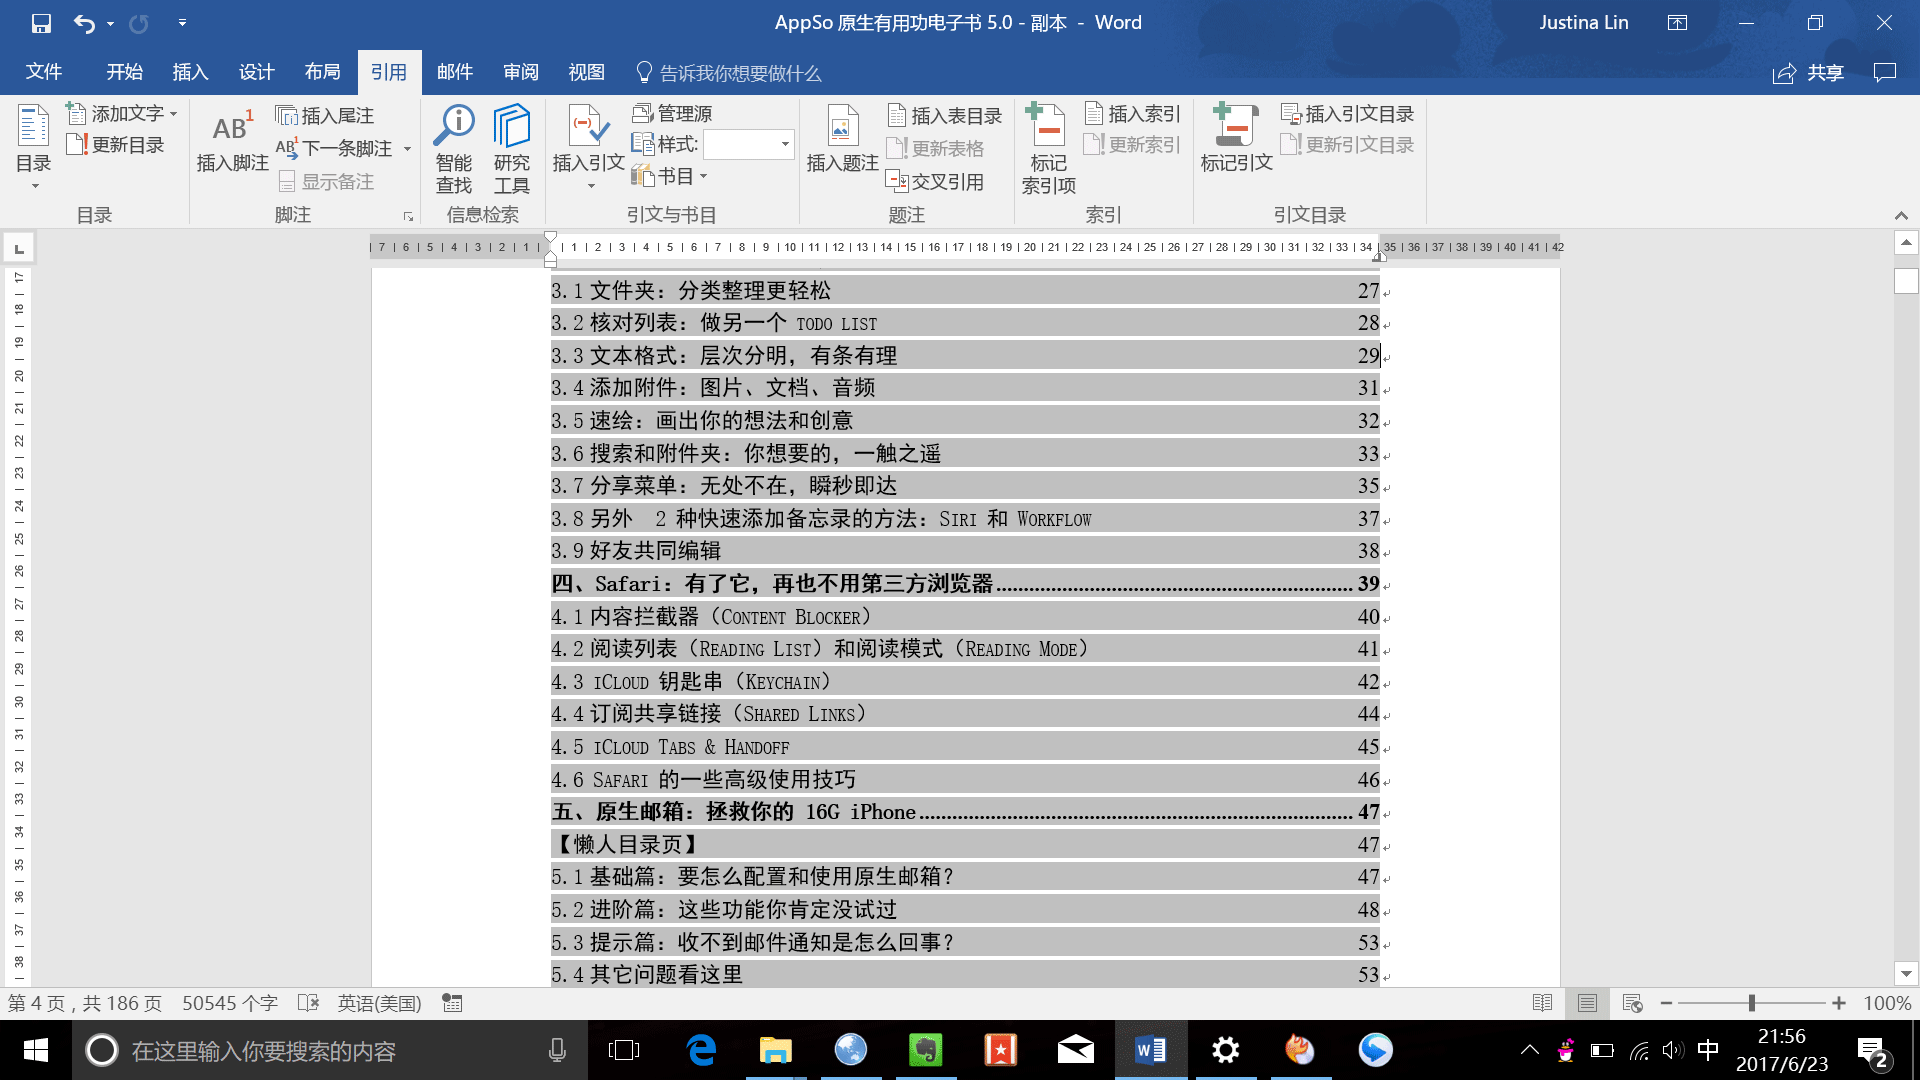The height and width of the screenshot is (1080, 1920).
Task: Click the Windows Start button
Action: pyautogui.click(x=35, y=1050)
